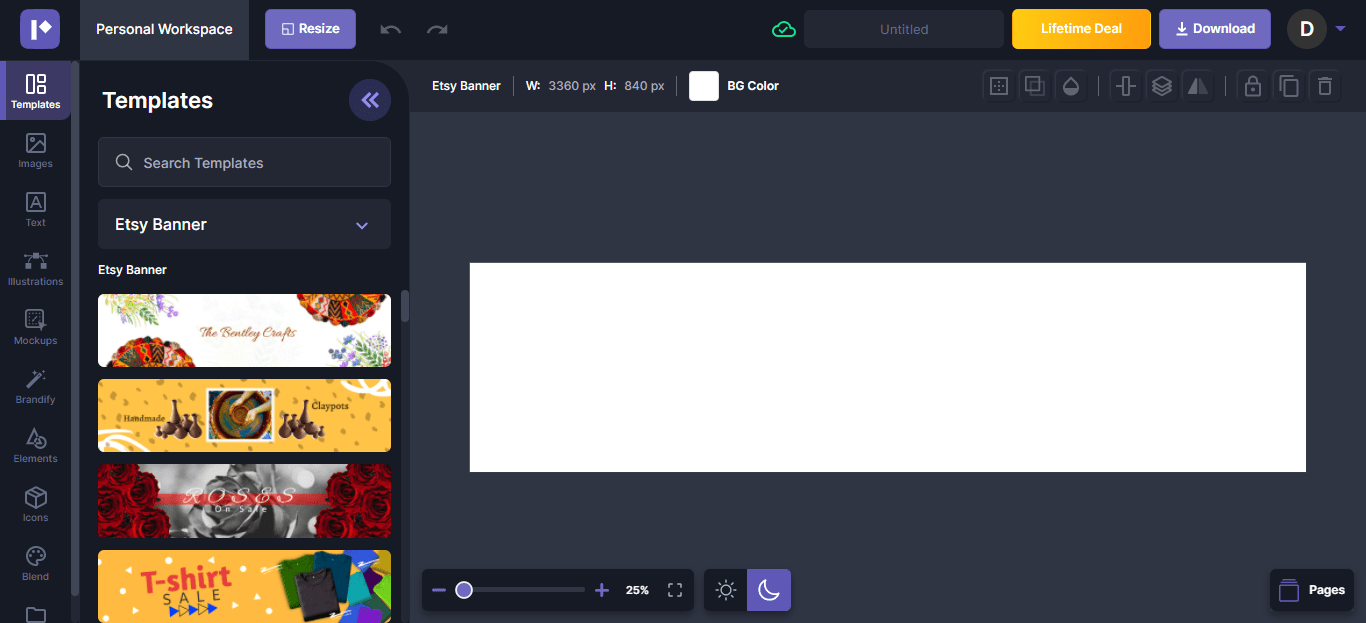
Task: Click the Download button
Action: [1214, 29]
